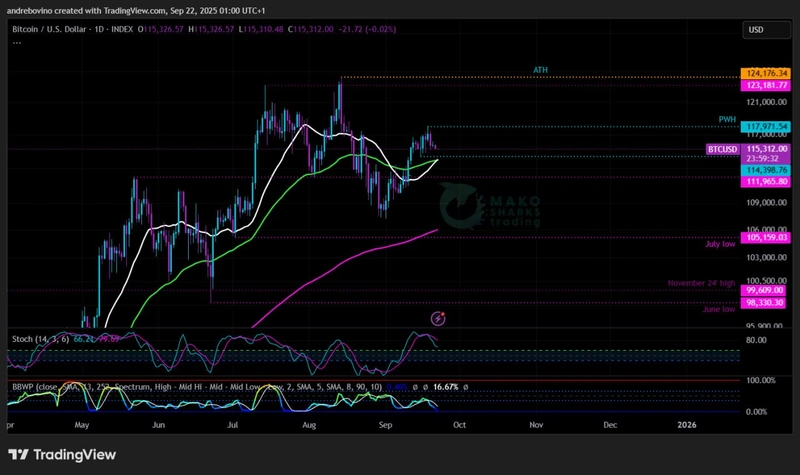The width and height of the screenshot is (800, 475).
Task: Click 2026 on the time axis
Action: [686, 424]
